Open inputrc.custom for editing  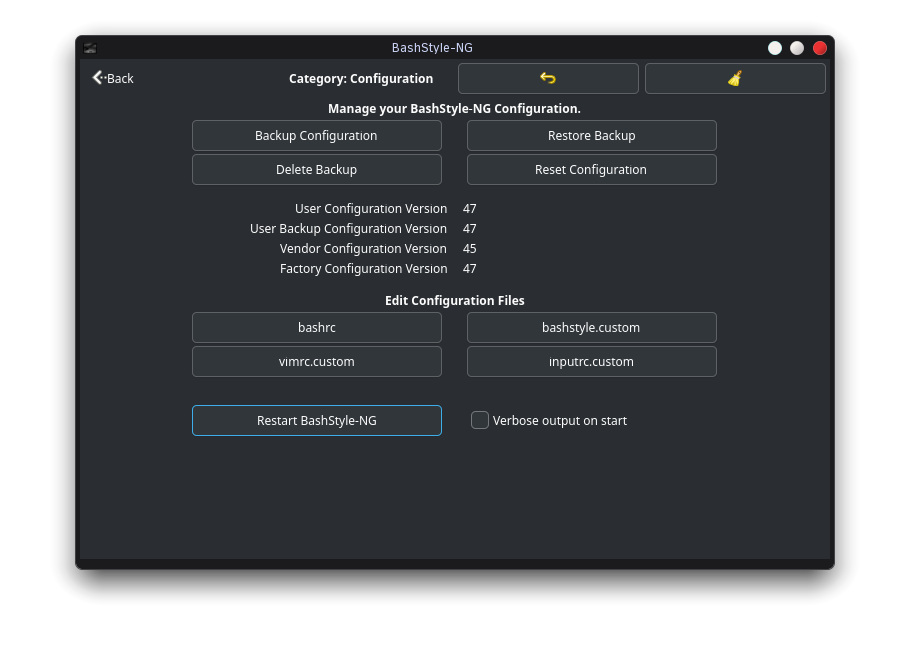click(x=591, y=361)
